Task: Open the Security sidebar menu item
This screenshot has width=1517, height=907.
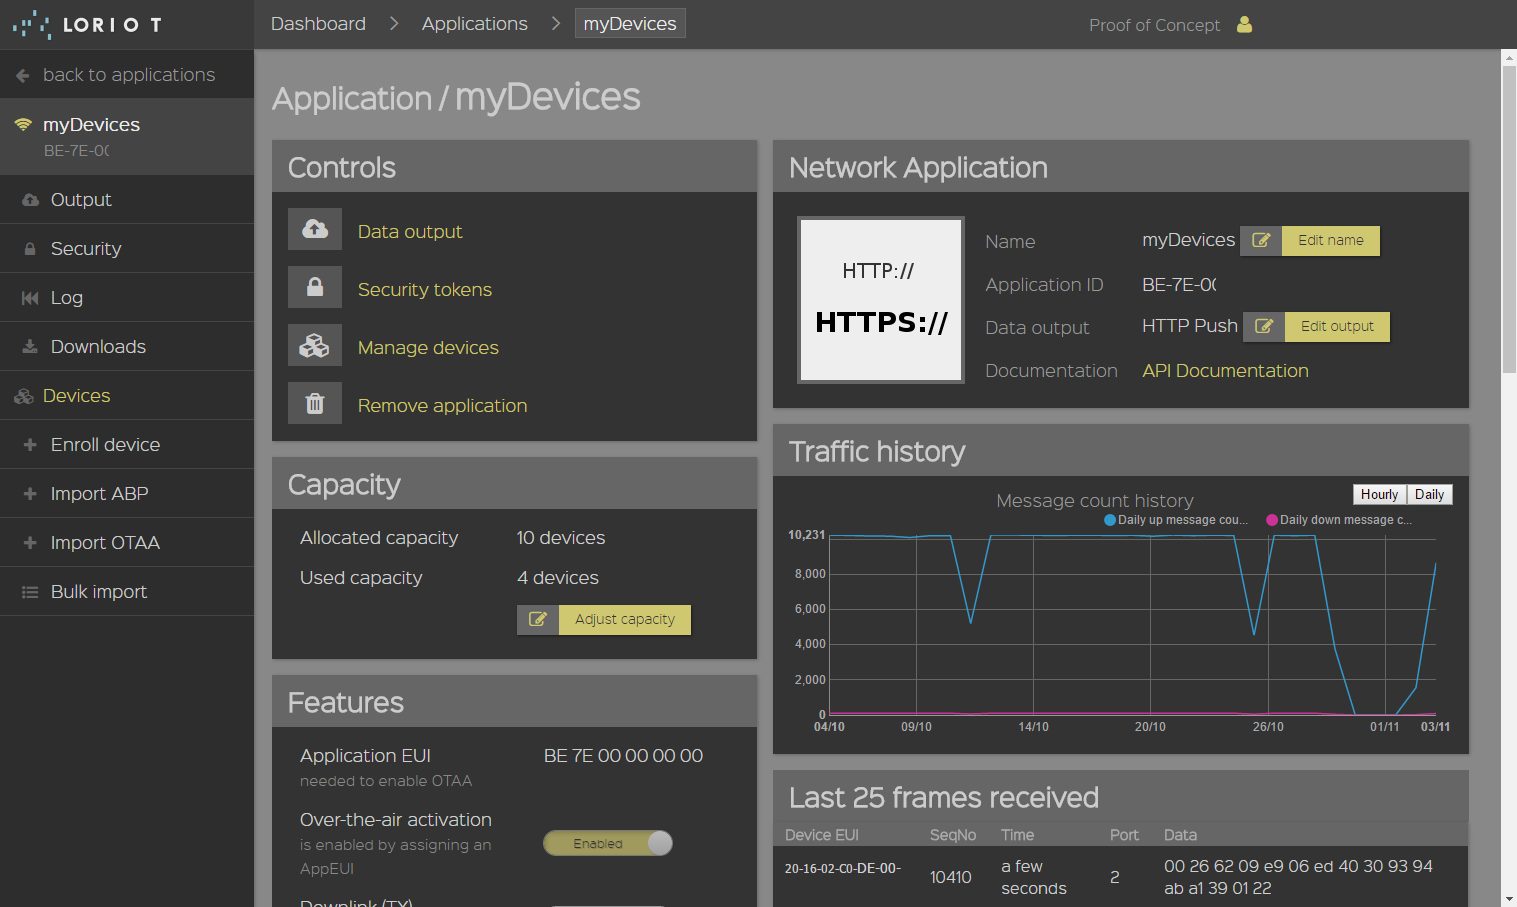Action: 127,249
